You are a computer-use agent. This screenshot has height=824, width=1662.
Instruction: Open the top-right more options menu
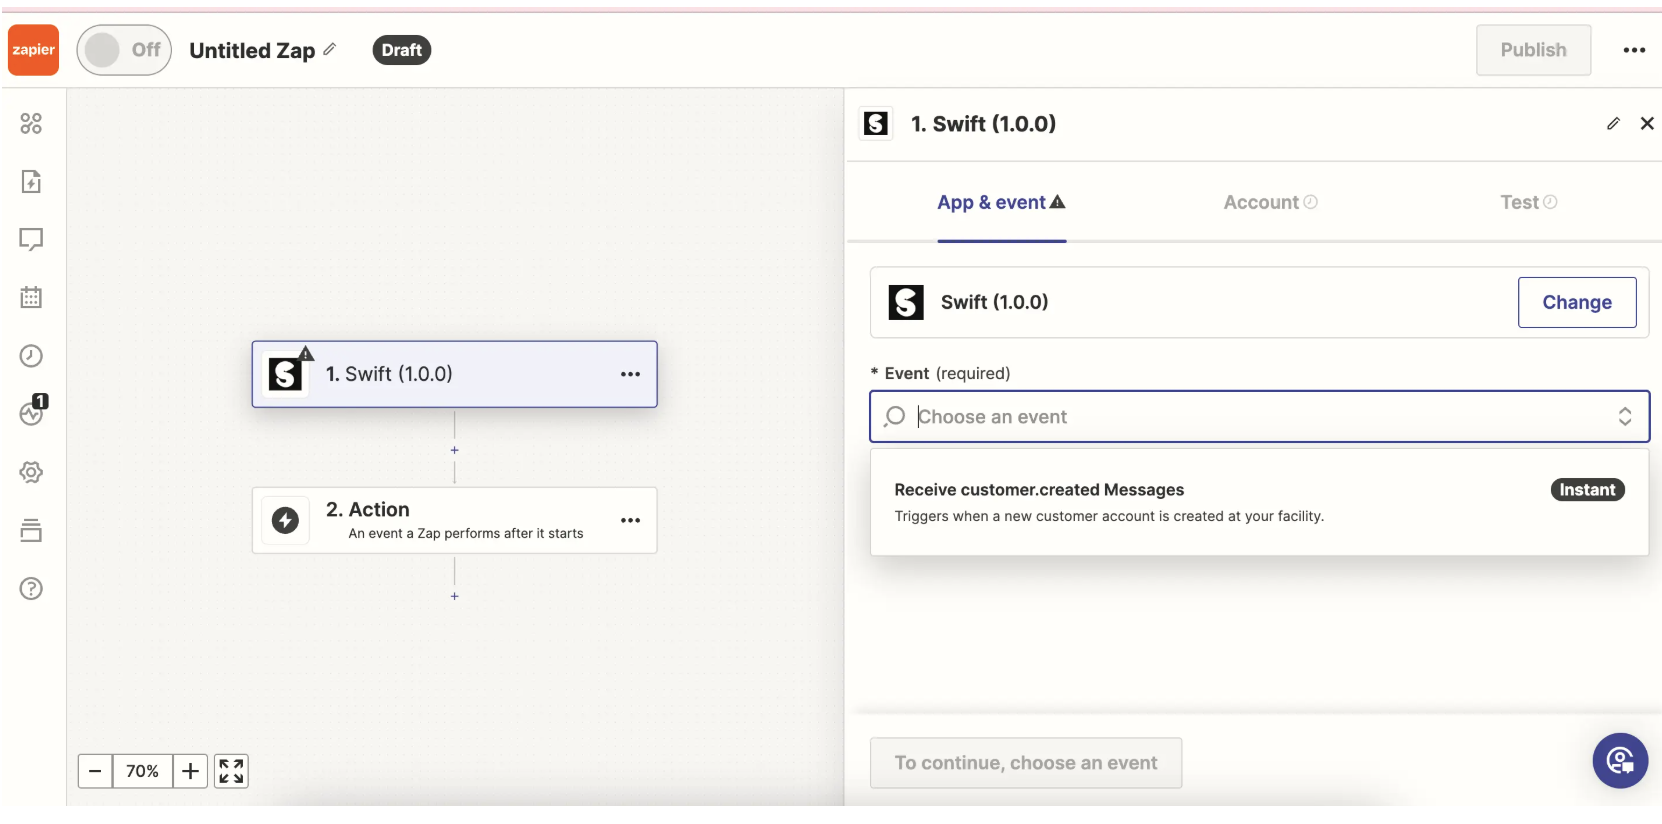(x=1634, y=50)
